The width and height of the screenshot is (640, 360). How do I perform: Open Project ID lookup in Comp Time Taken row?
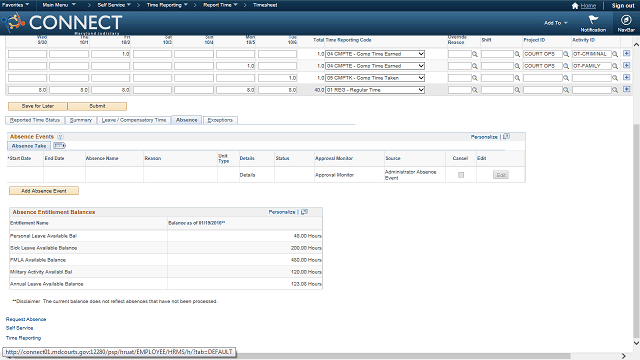pyautogui.click(x=566, y=78)
